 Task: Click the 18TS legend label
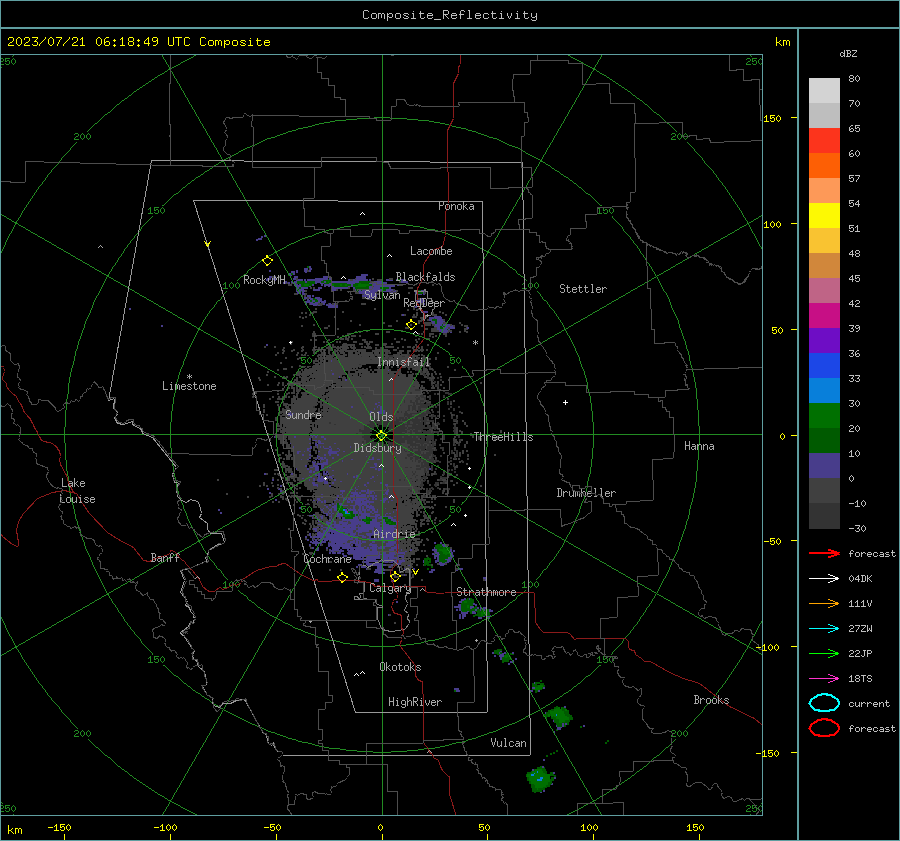[860, 679]
